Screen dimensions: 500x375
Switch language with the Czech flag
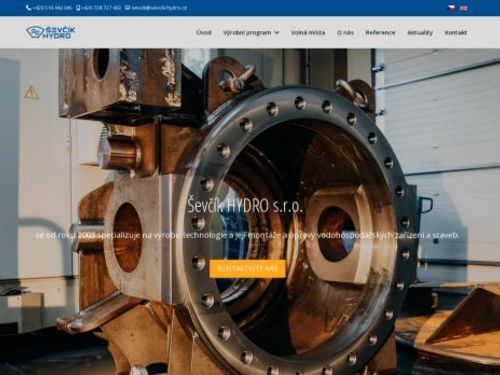point(451,8)
